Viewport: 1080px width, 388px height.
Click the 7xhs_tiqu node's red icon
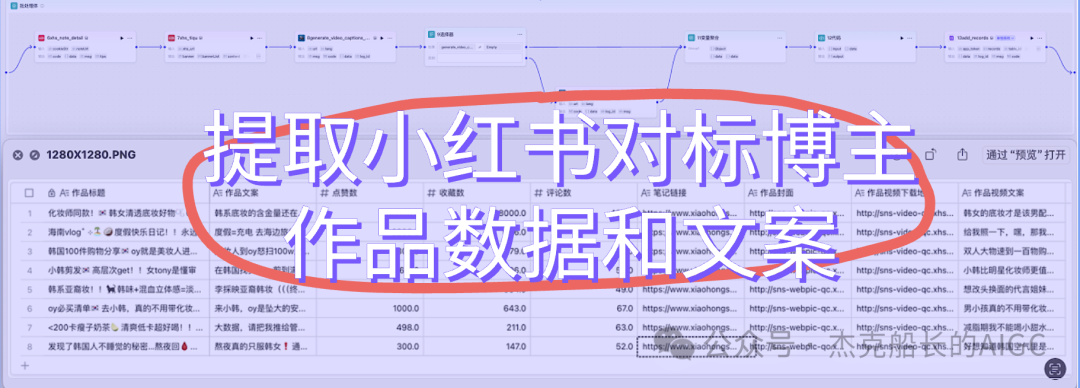[x=171, y=38]
